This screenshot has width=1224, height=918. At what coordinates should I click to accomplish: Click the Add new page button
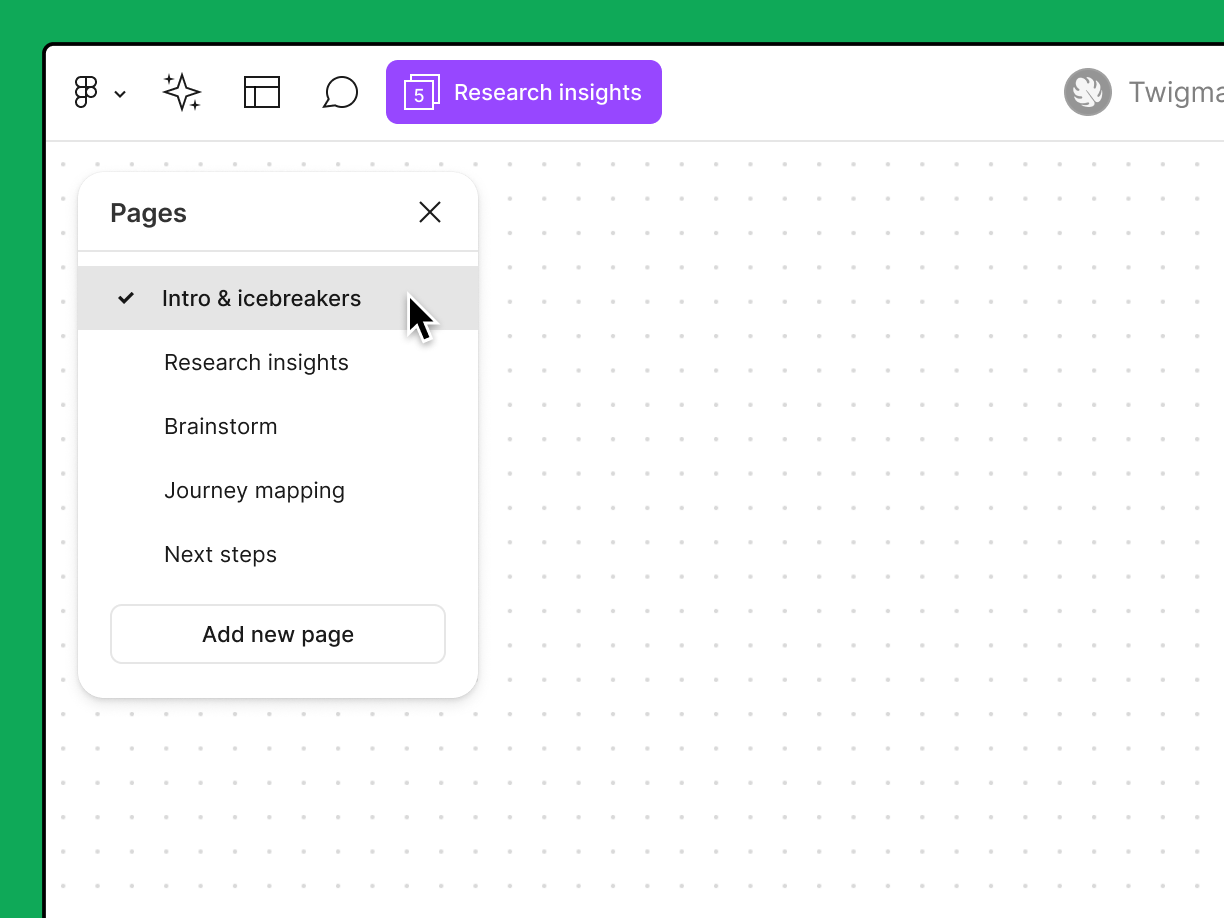tap(277, 634)
